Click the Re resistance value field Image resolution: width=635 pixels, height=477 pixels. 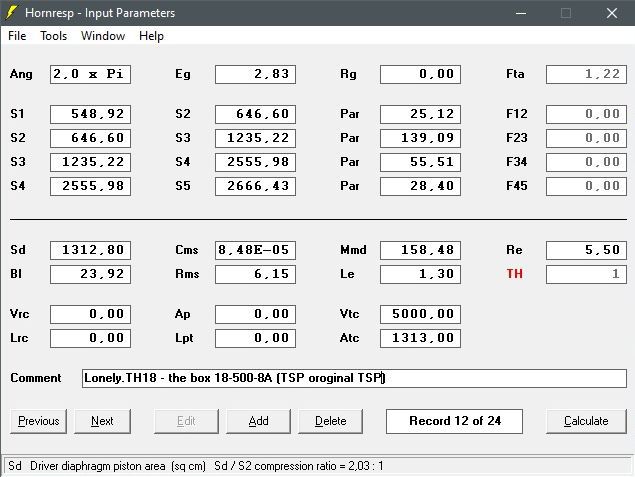point(586,250)
